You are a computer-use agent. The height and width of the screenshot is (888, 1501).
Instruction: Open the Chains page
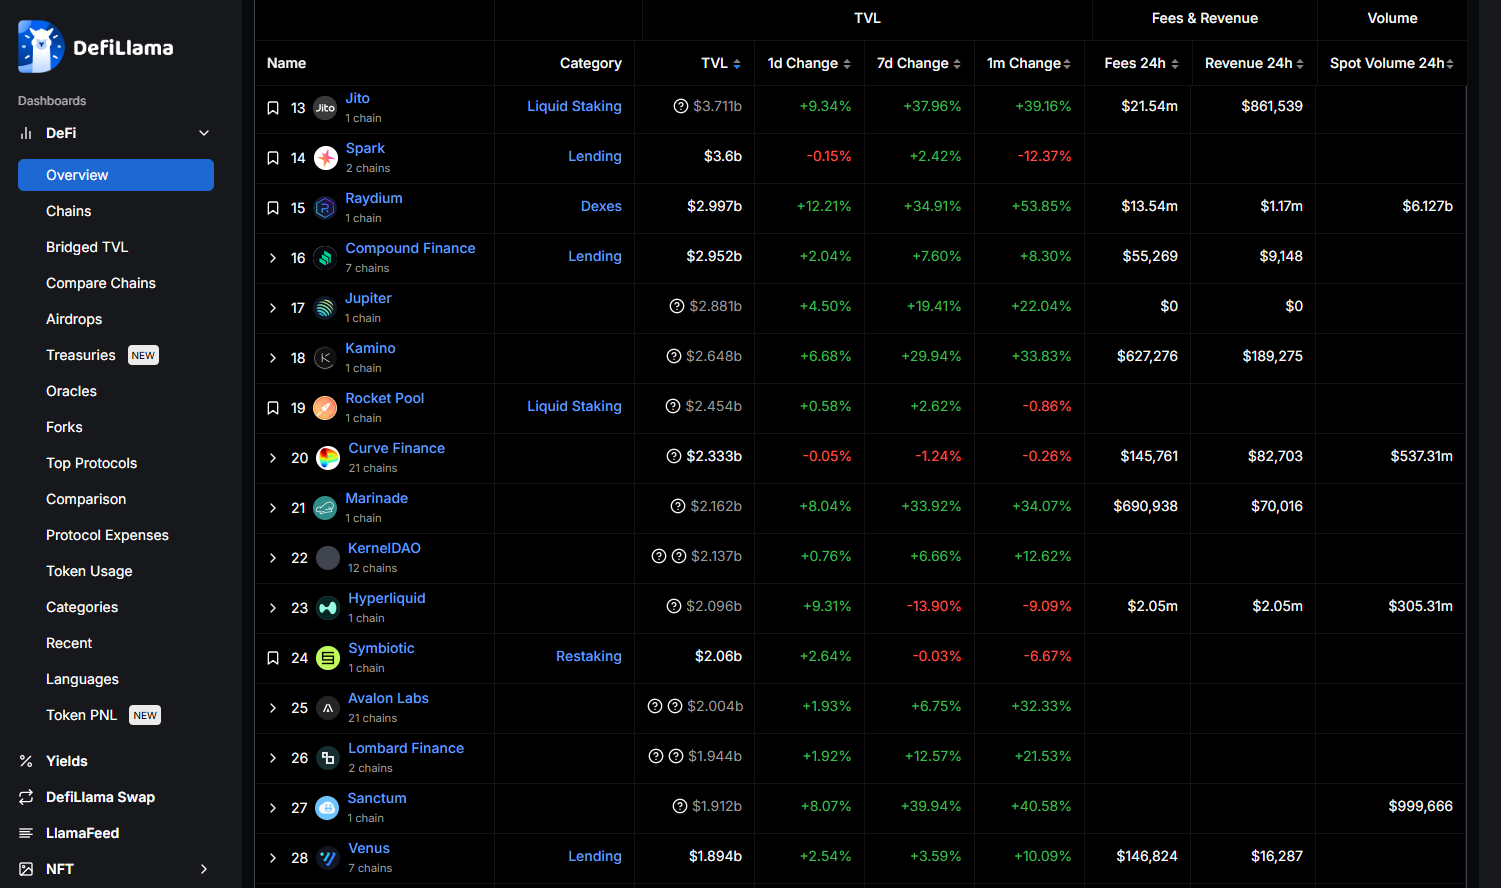tap(68, 211)
